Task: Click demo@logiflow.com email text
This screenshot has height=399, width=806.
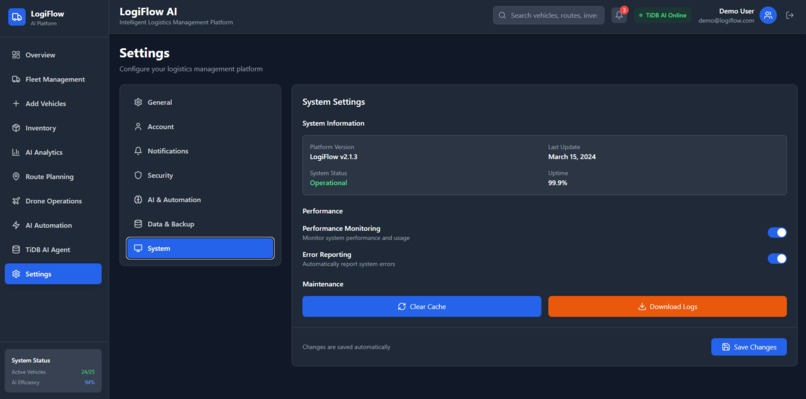Action: point(726,21)
